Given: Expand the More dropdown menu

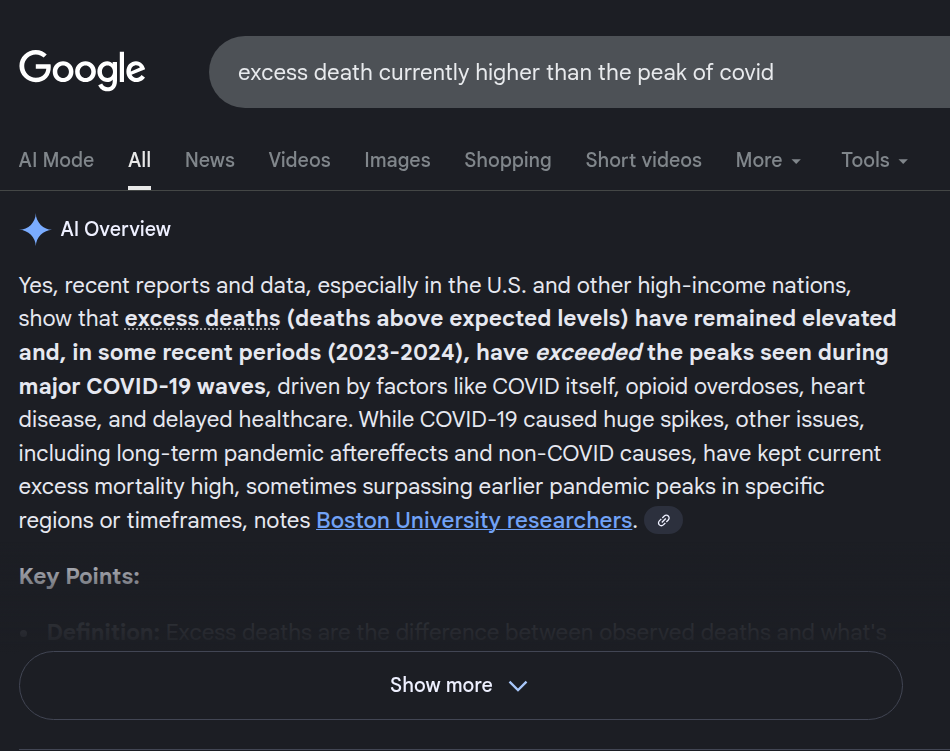Looking at the screenshot, I should point(768,160).
